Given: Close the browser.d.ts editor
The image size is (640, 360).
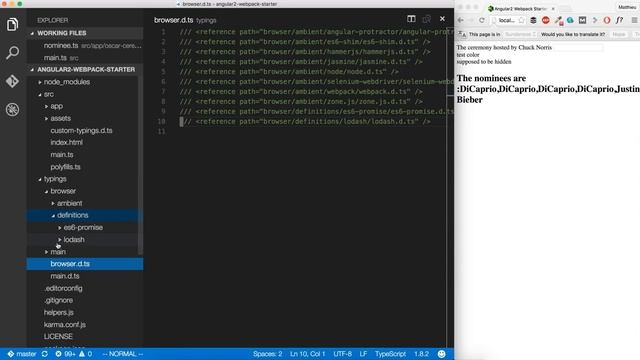Looking at the screenshot, I should [442, 19].
